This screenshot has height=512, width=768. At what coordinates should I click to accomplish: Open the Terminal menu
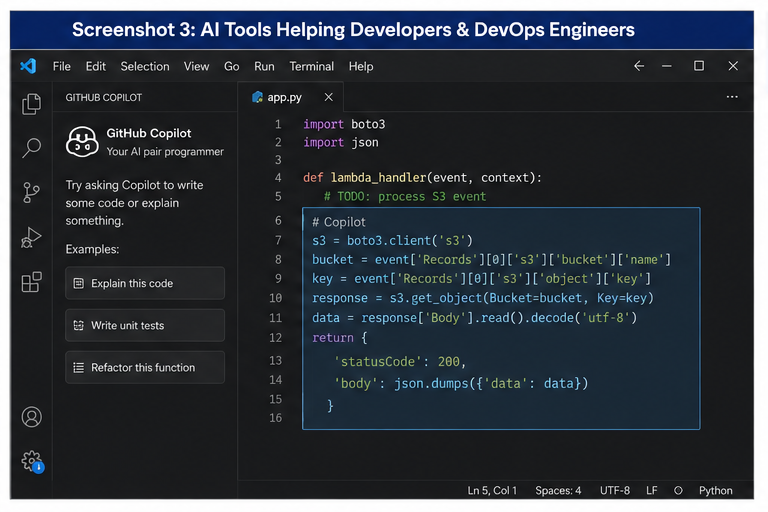tap(312, 66)
